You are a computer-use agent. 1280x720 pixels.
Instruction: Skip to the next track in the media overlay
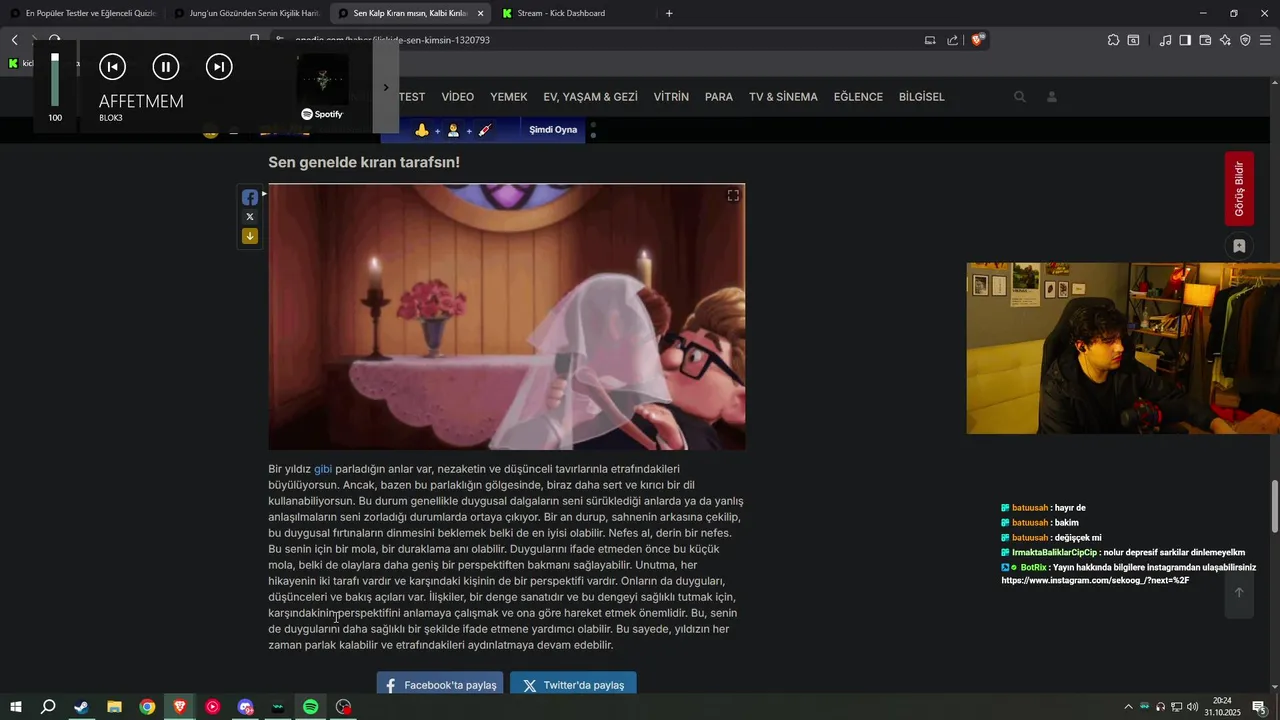(x=219, y=67)
